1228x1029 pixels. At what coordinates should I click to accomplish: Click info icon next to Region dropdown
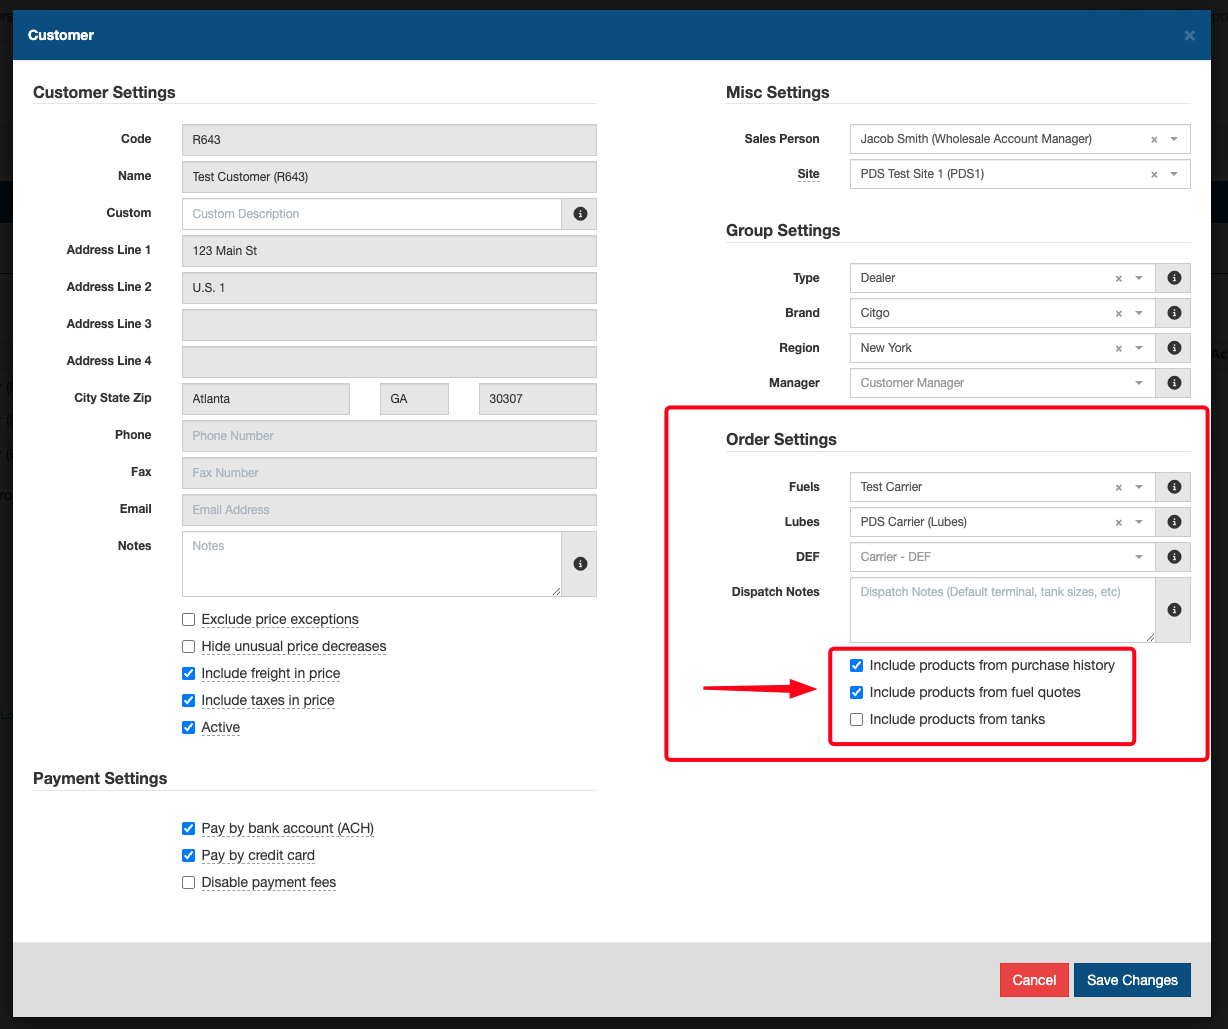pyautogui.click(x=1174, y=348)
